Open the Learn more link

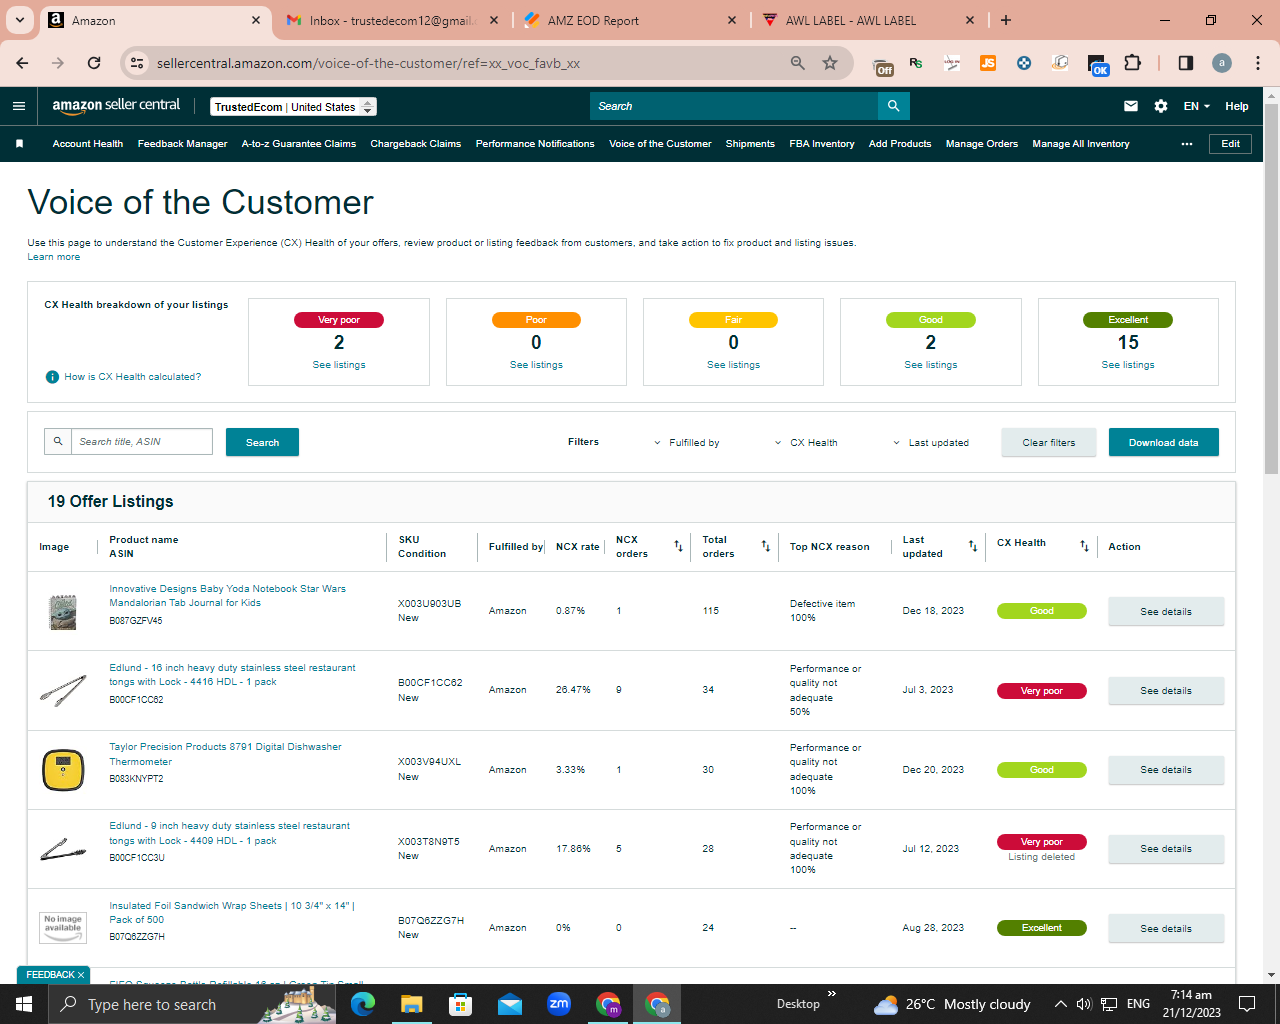(x=54, y=257)
